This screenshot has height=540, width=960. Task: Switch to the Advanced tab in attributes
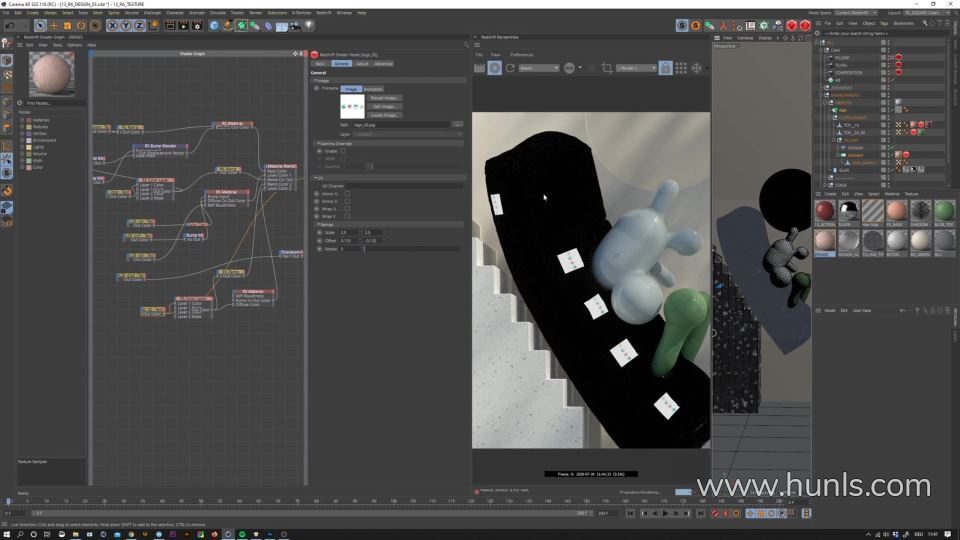pos(383,64)
